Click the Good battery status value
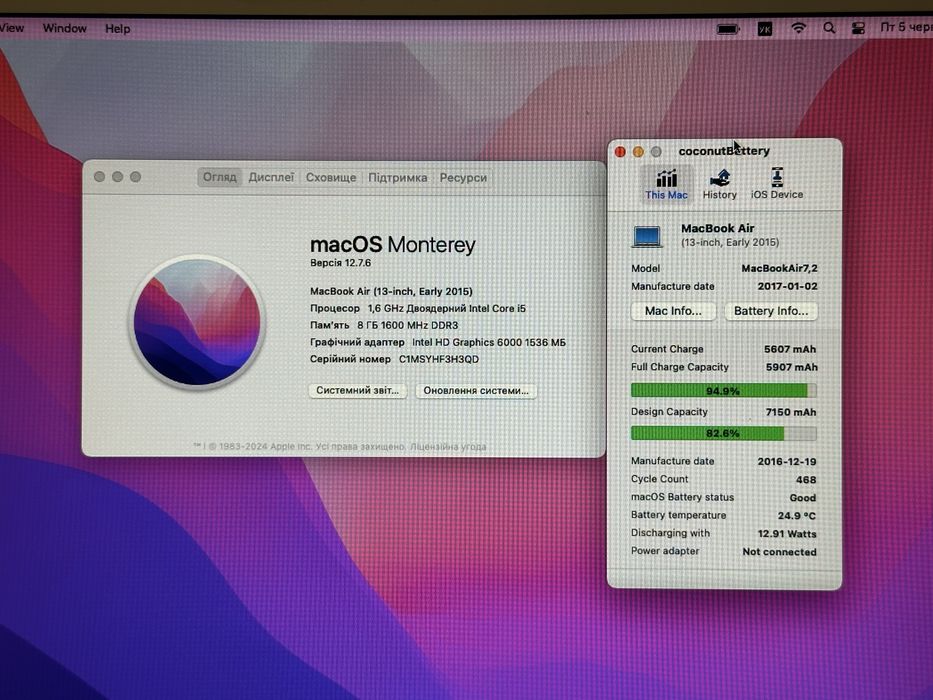Viewport: 933px width, 700px height. [803, 498]
